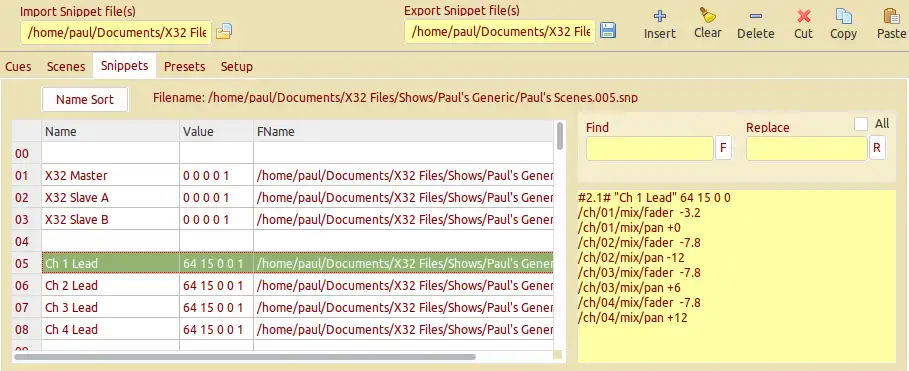The width and height of the screenshot is (909, 371).
Task: Click the Name Sort button
Action: 85,100
